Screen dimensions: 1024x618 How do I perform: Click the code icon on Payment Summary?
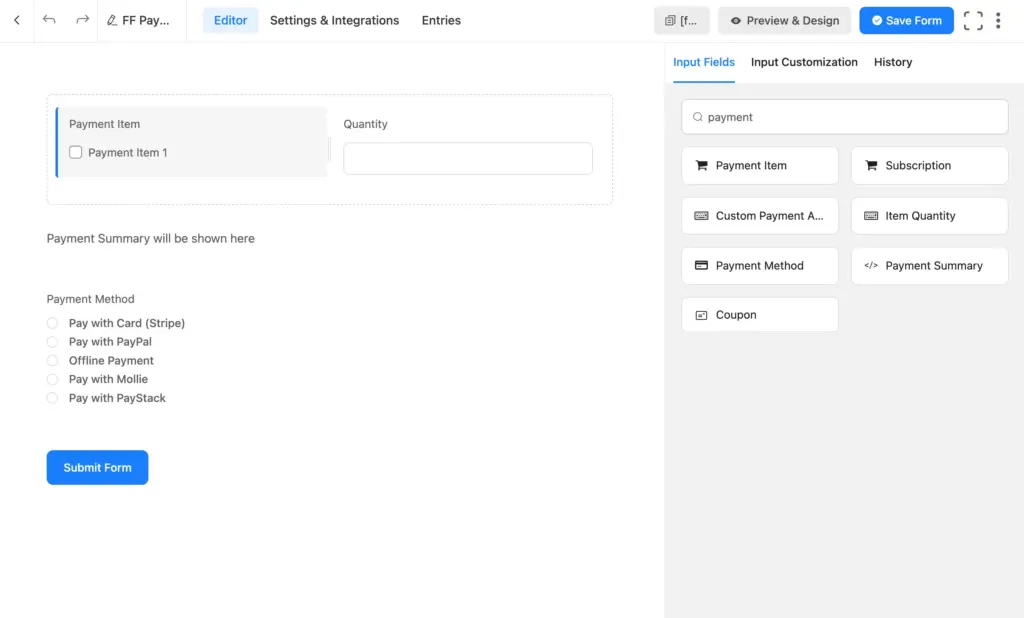click(x=871, y=265)
